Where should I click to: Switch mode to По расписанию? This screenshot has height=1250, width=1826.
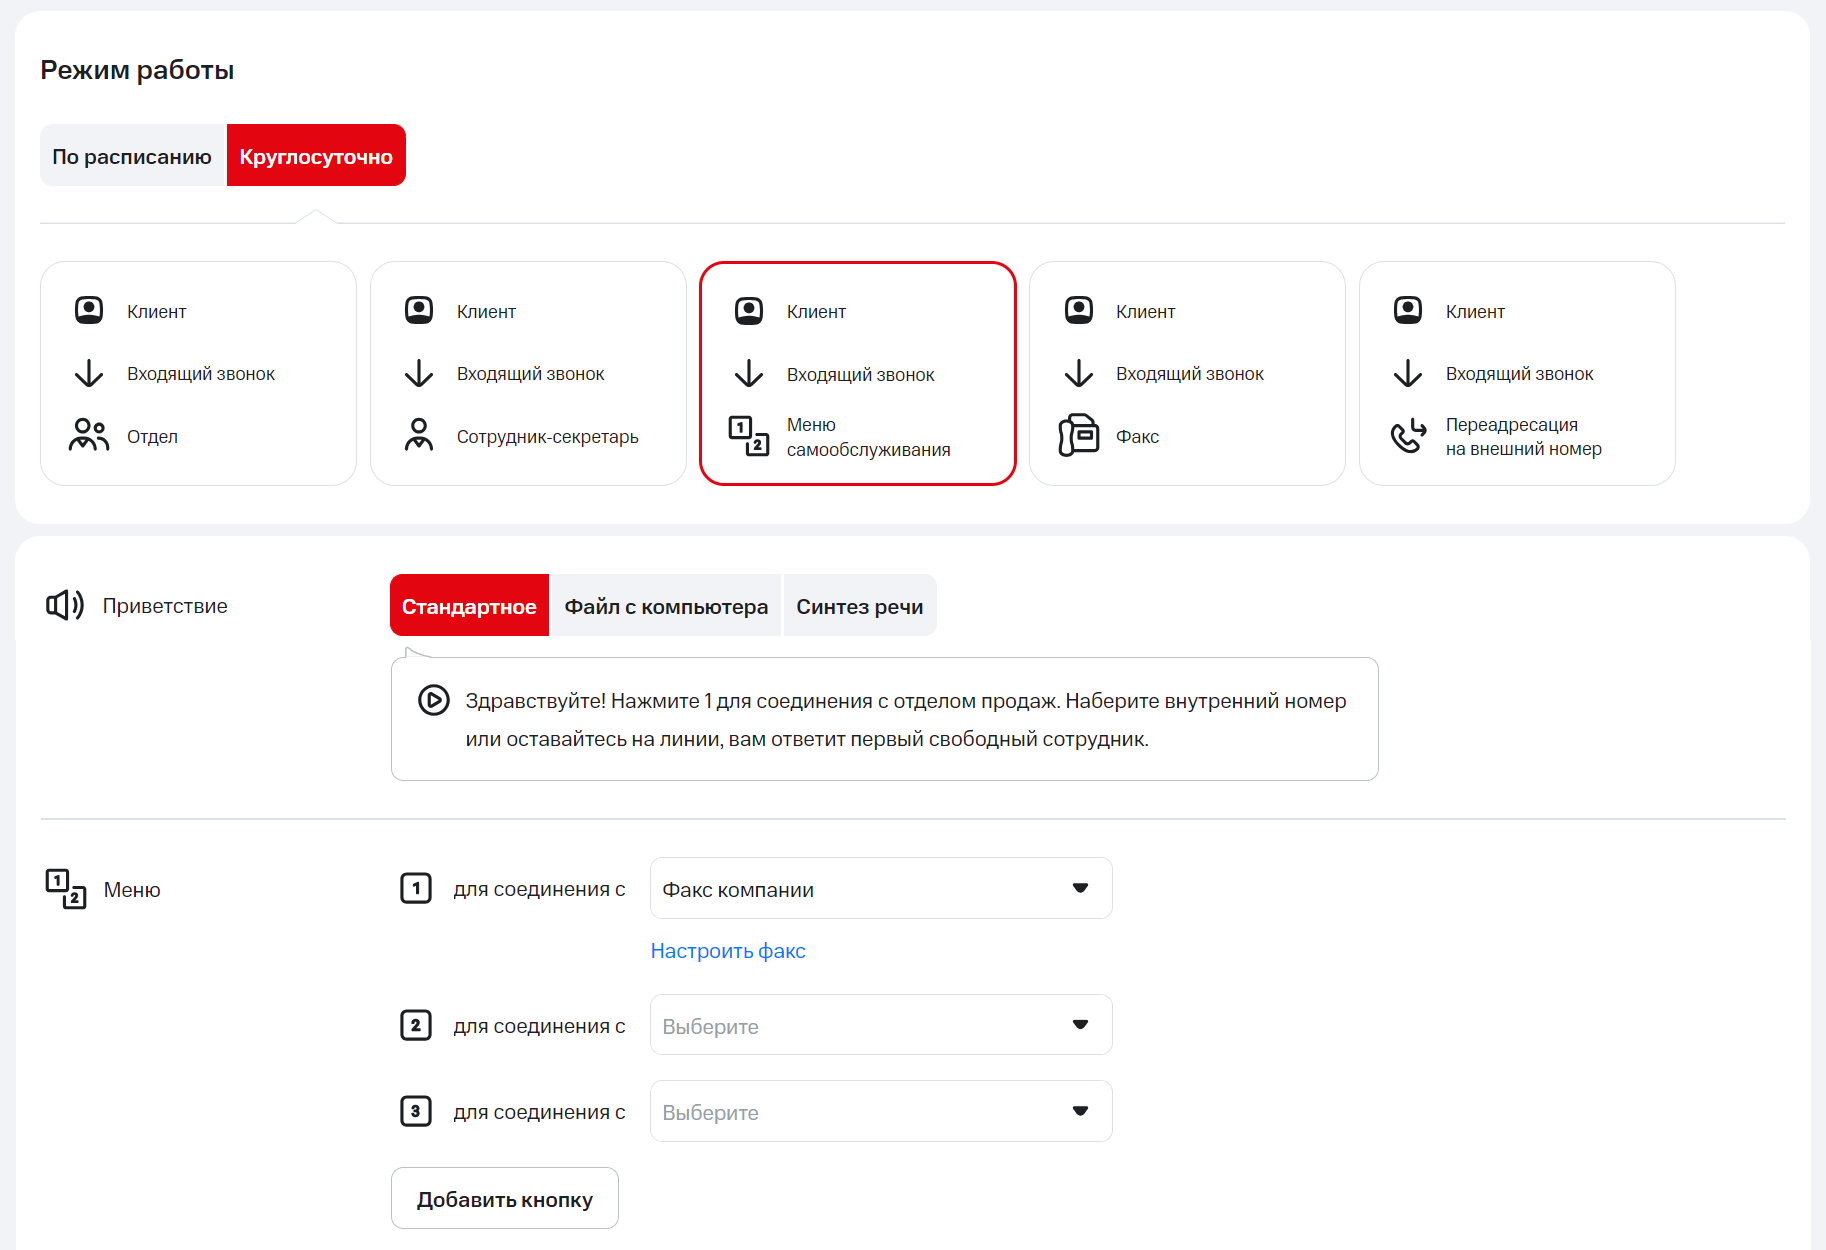132,156
